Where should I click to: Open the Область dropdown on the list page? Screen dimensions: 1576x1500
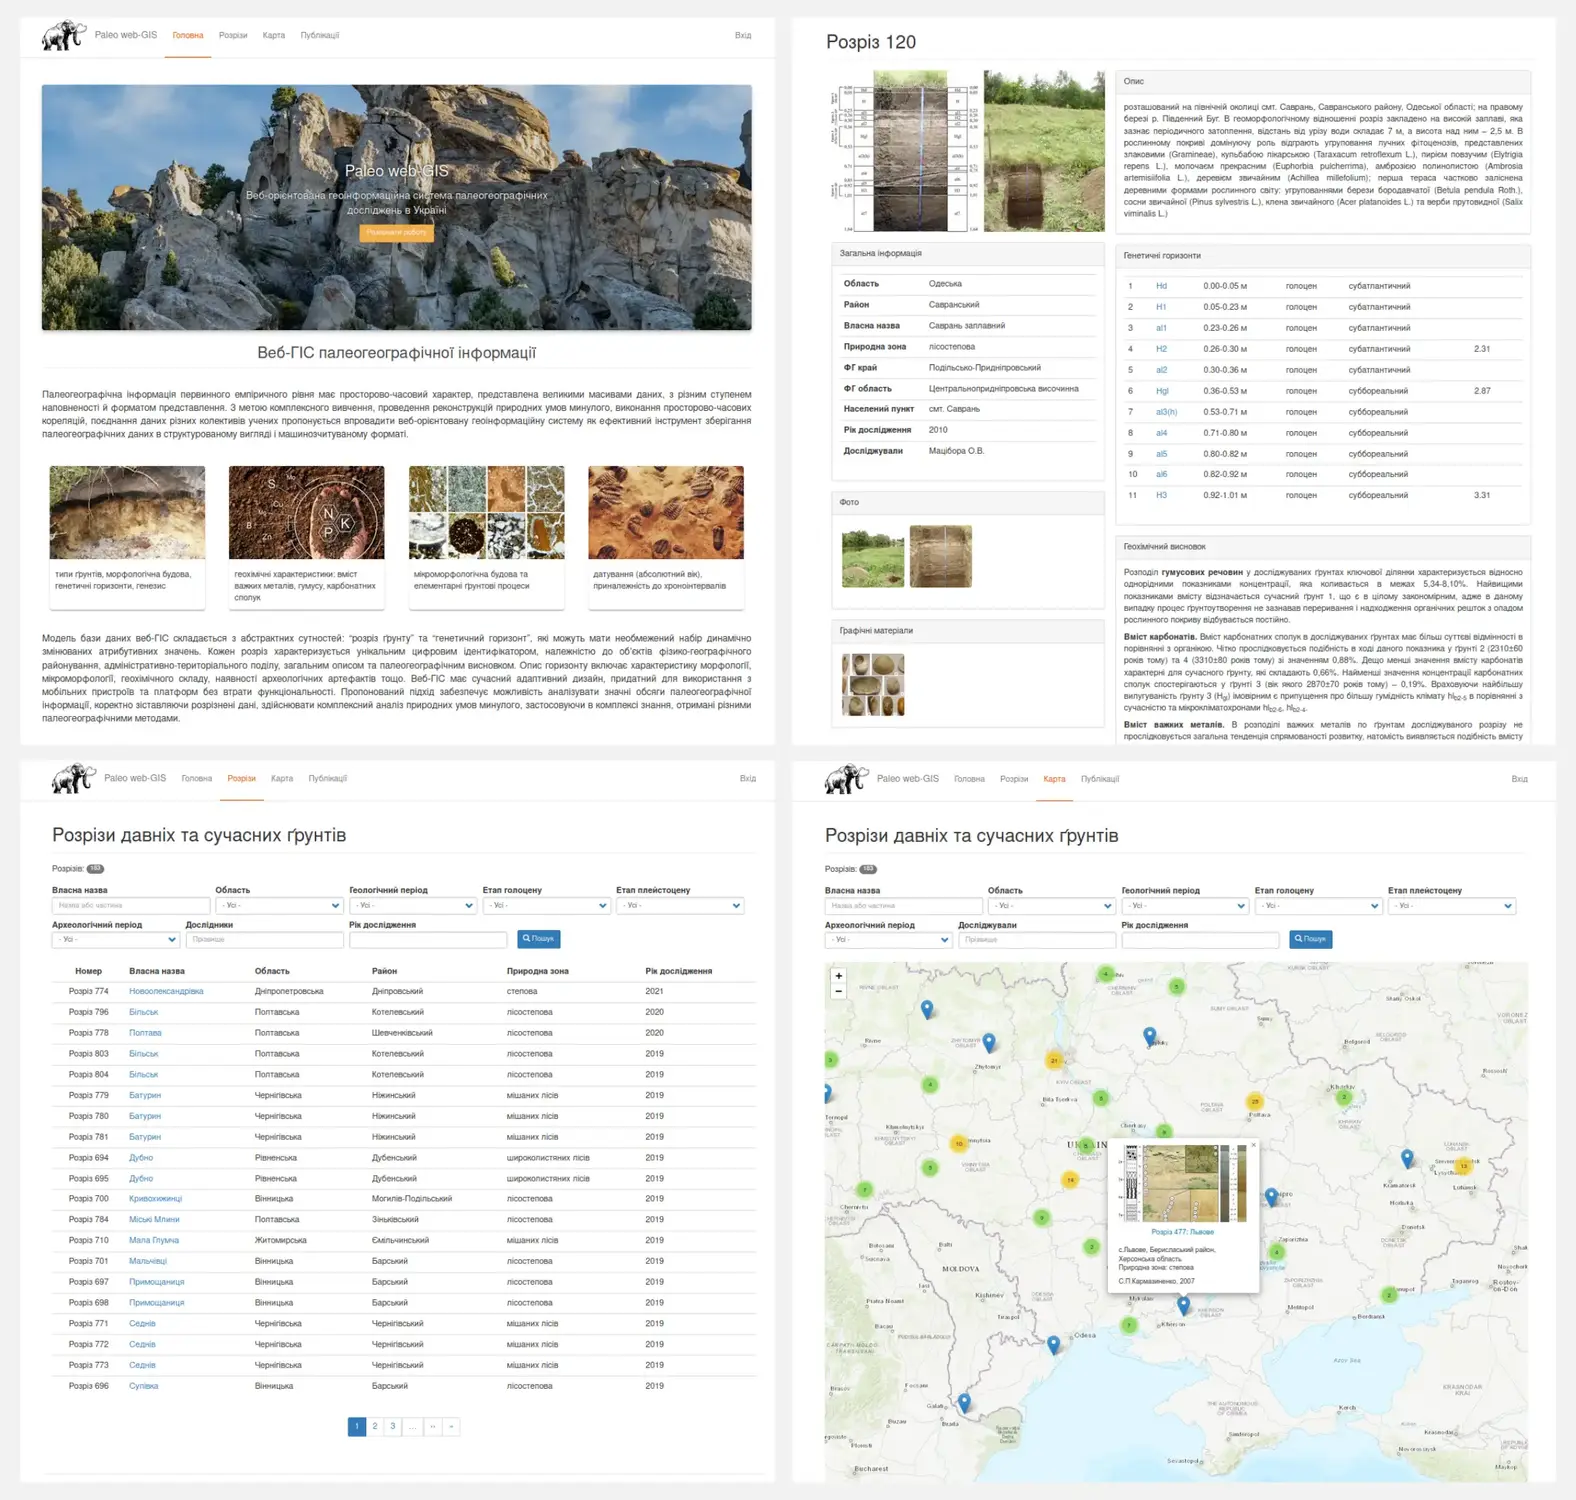click(x=279, y=906)
